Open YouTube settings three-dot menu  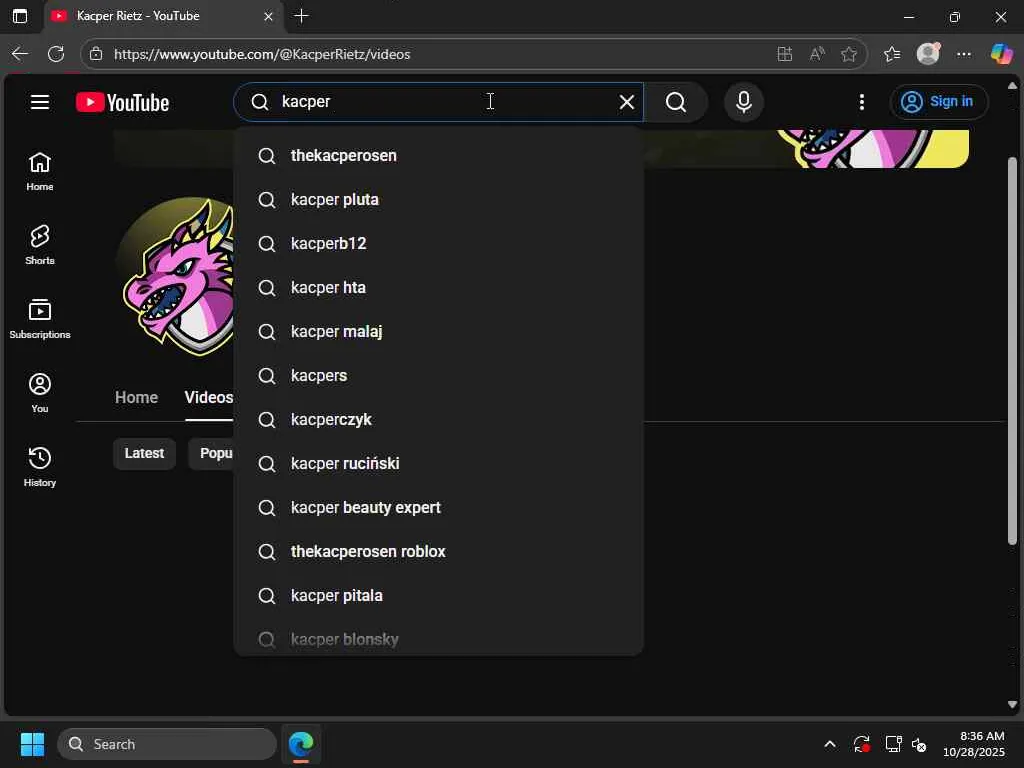(861, 102)
